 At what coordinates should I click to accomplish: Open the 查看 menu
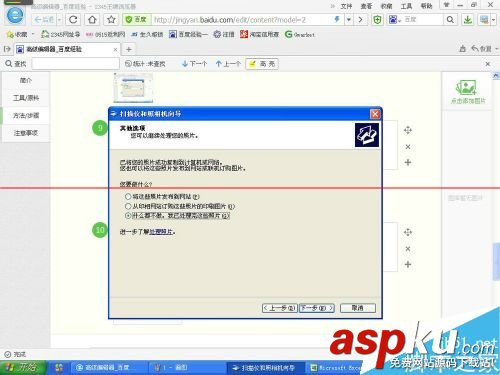pos(366,6)
